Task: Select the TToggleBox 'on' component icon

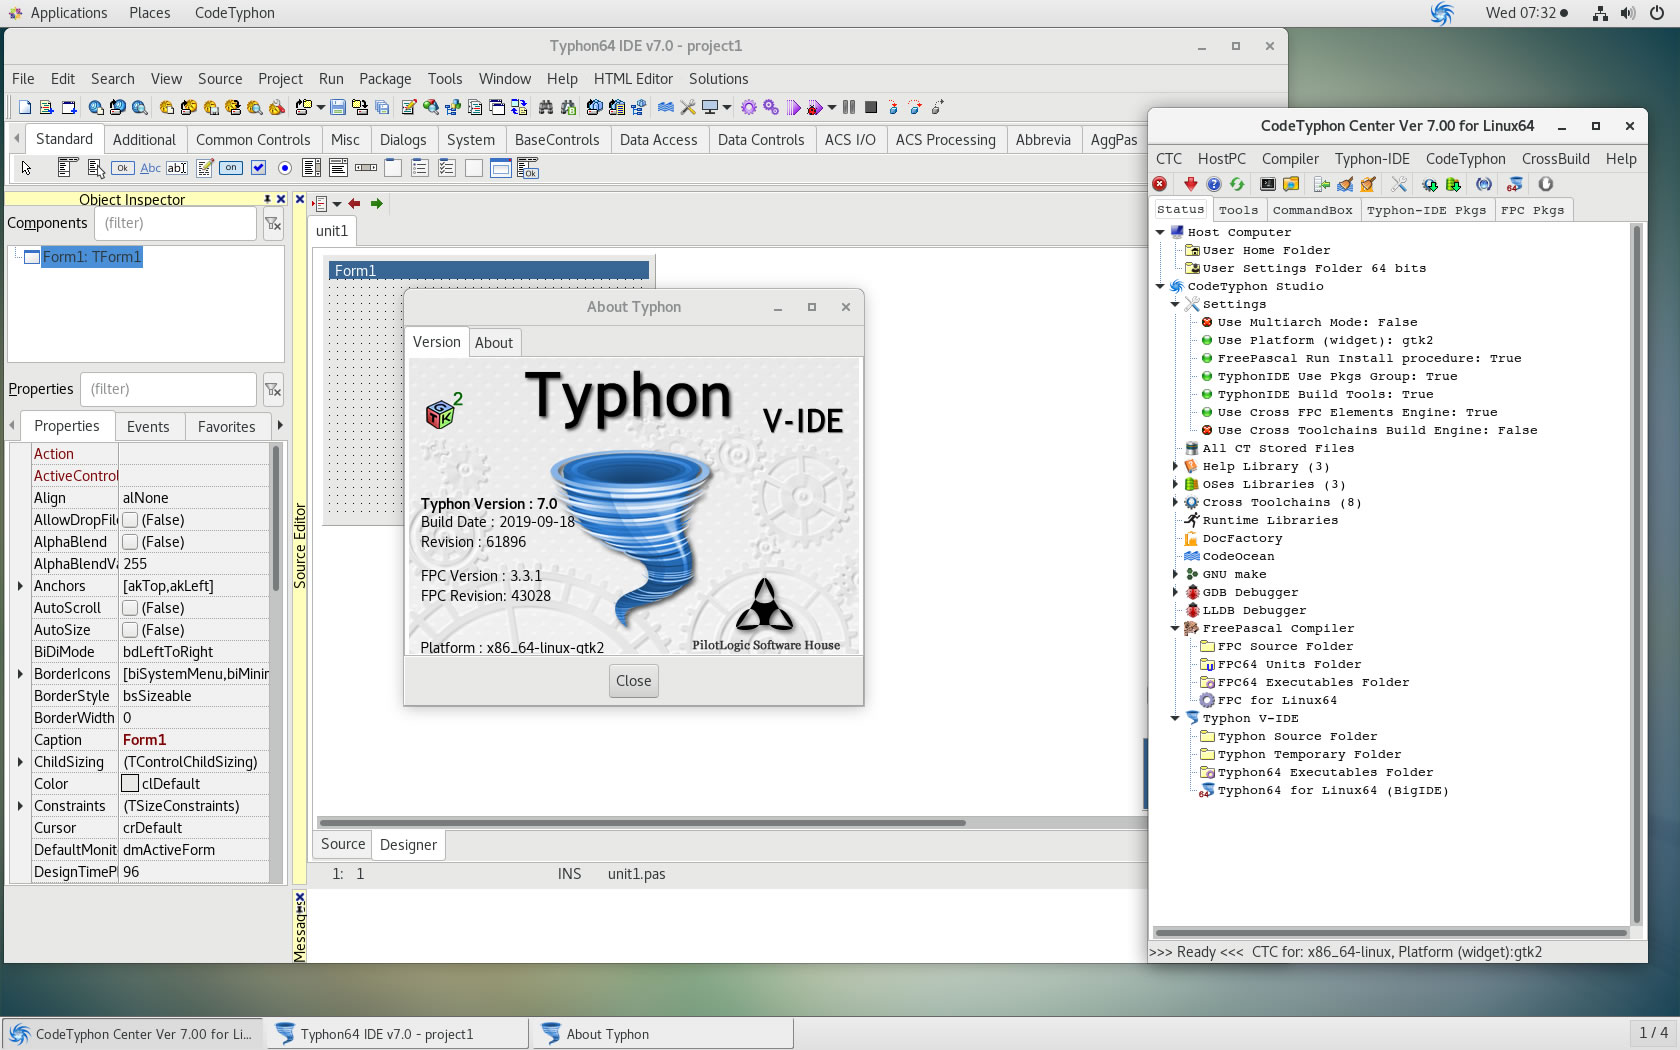Action: [231, 168]
